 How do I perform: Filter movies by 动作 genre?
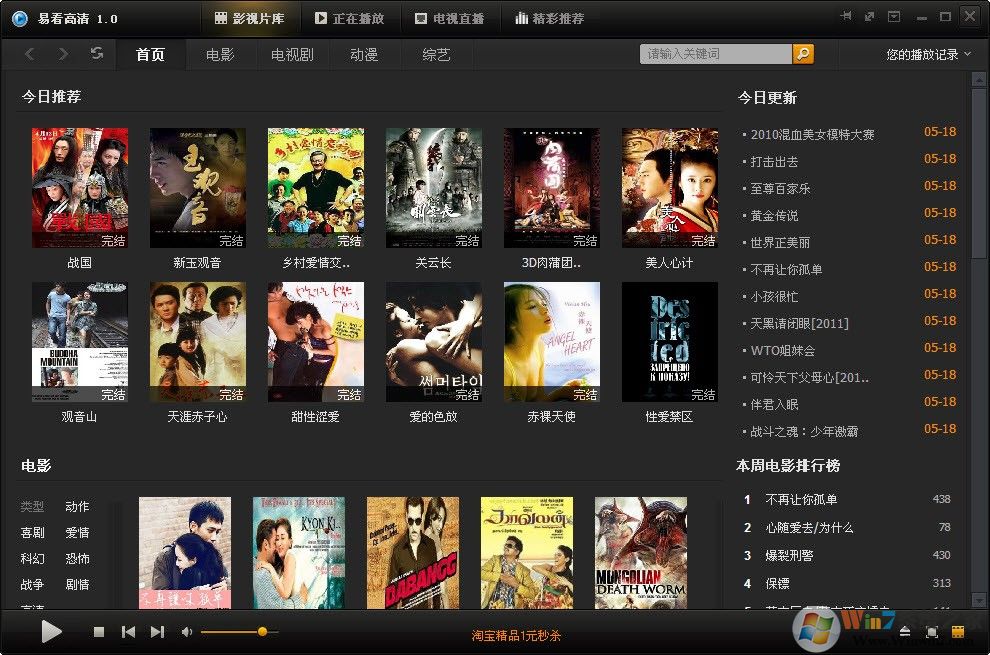[x=77, y=507]
